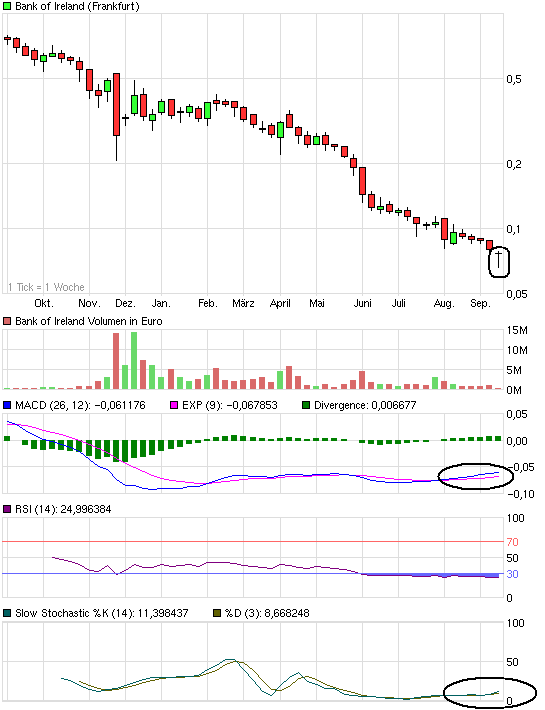This screenshot has width=545, height=710.
Task: Click the 10M volume axis label
Action: [x=517, y=350]
